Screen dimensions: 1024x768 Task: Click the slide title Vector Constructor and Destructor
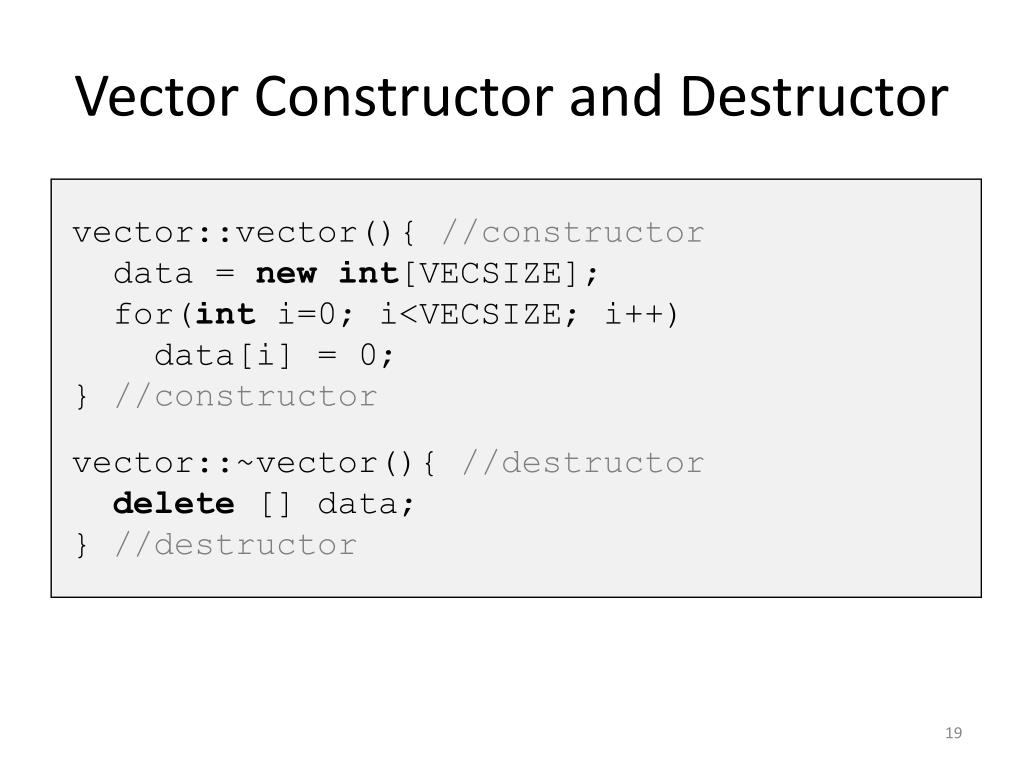click(511, 97)
